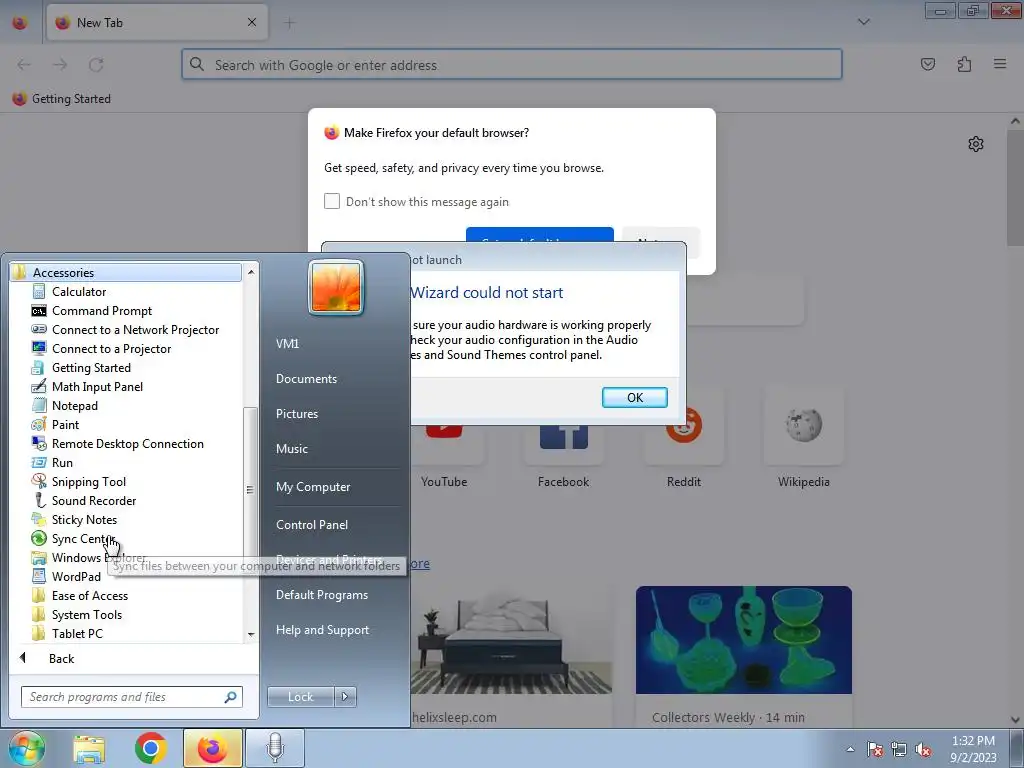Image resolution: width=1024 pixels, height=768 pixels.
Task: Launch WordPad
Action: coord(76,577)
